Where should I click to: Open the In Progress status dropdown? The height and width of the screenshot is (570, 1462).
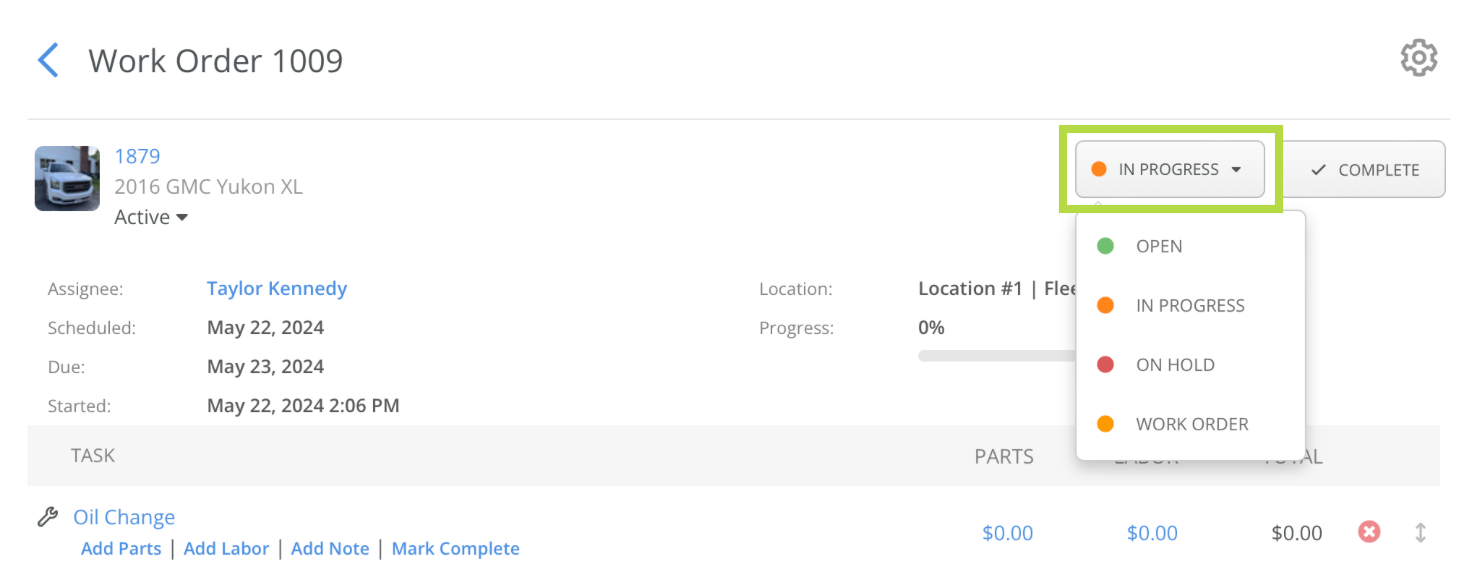(x=1169, y=169)
